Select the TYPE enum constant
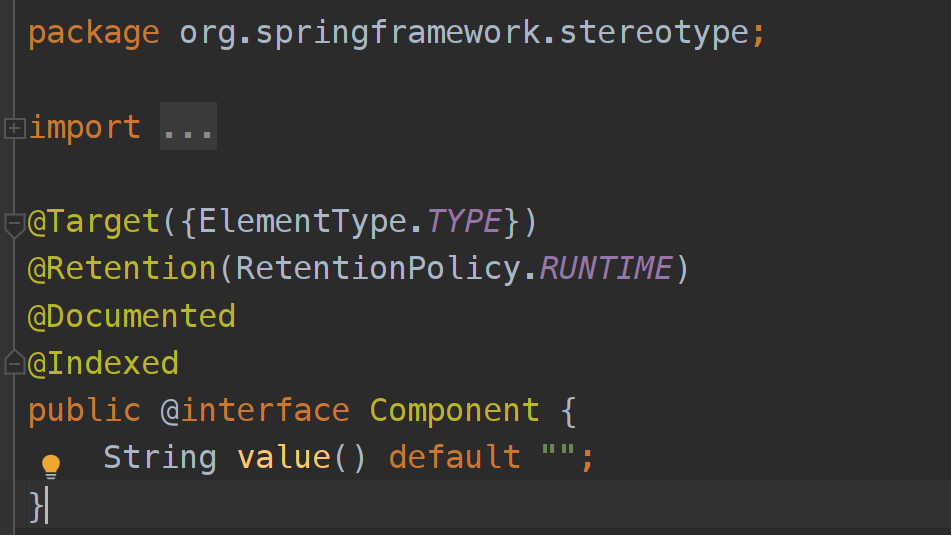The width and height of the screenshot is (951, 535). tap(463, 221)
